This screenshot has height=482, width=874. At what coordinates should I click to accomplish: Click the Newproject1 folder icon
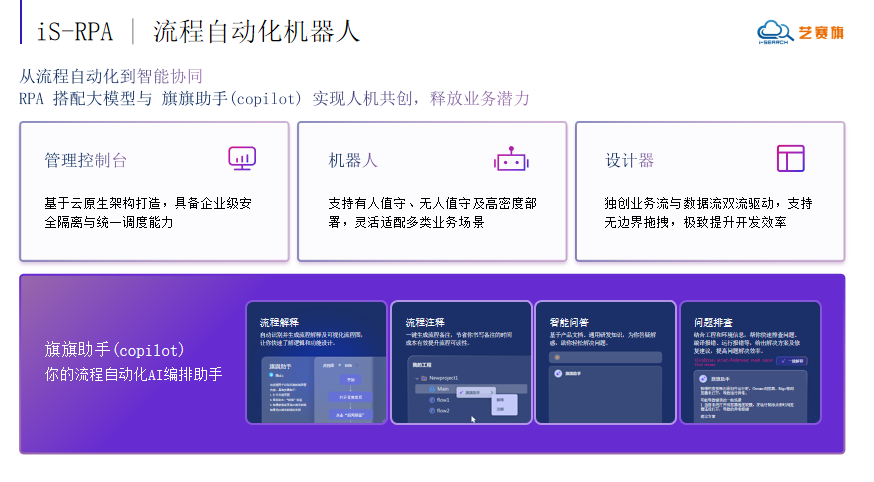[424, 379]
